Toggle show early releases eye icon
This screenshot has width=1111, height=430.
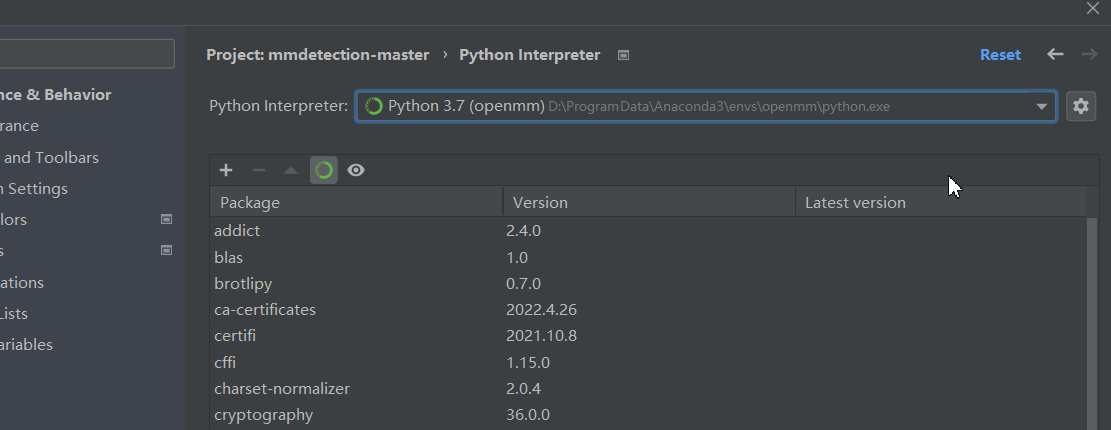click(356, 170)
